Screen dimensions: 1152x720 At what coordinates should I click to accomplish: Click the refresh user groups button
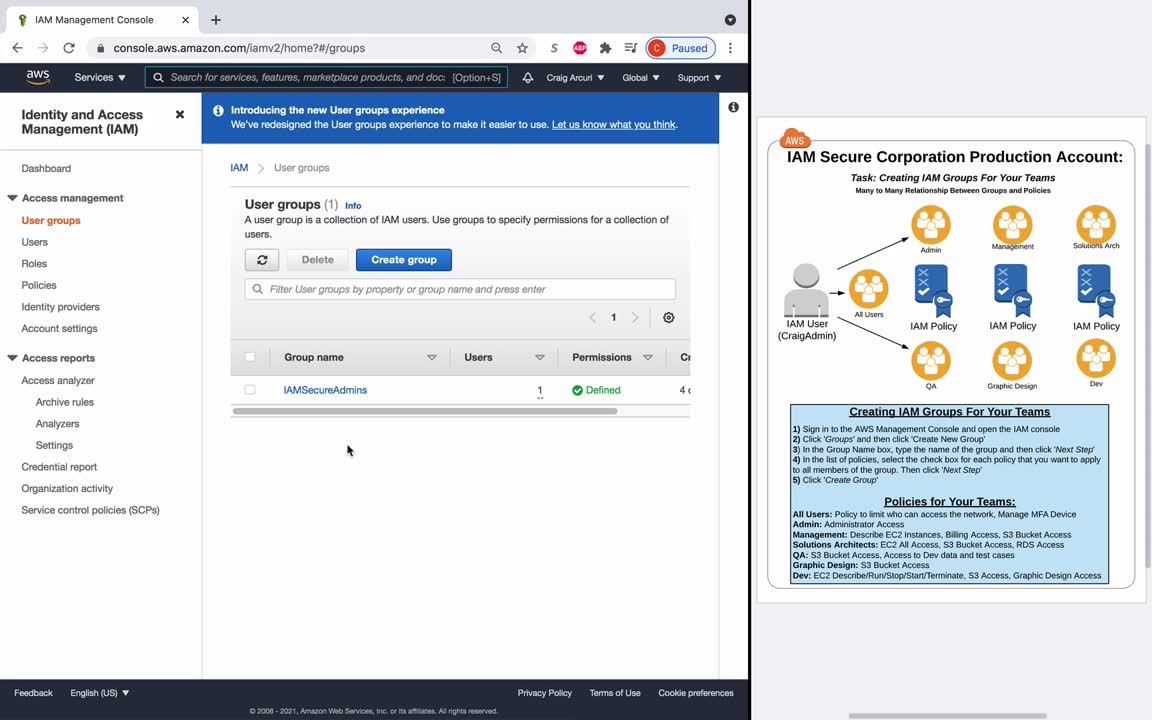click(262, 260)
